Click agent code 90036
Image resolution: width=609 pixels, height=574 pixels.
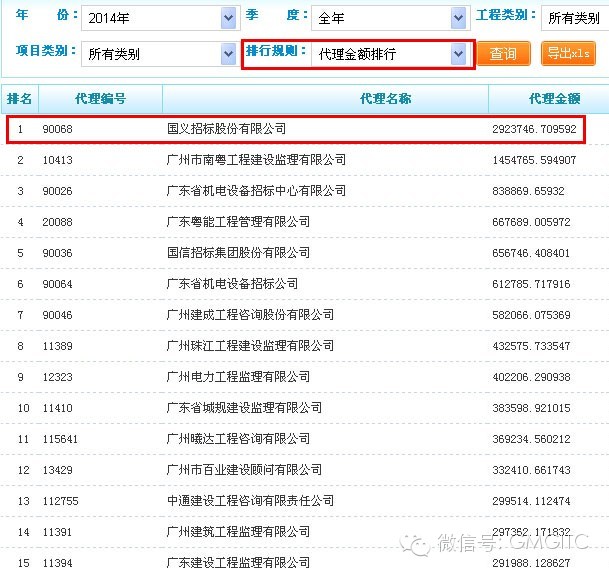pos(57,253)
